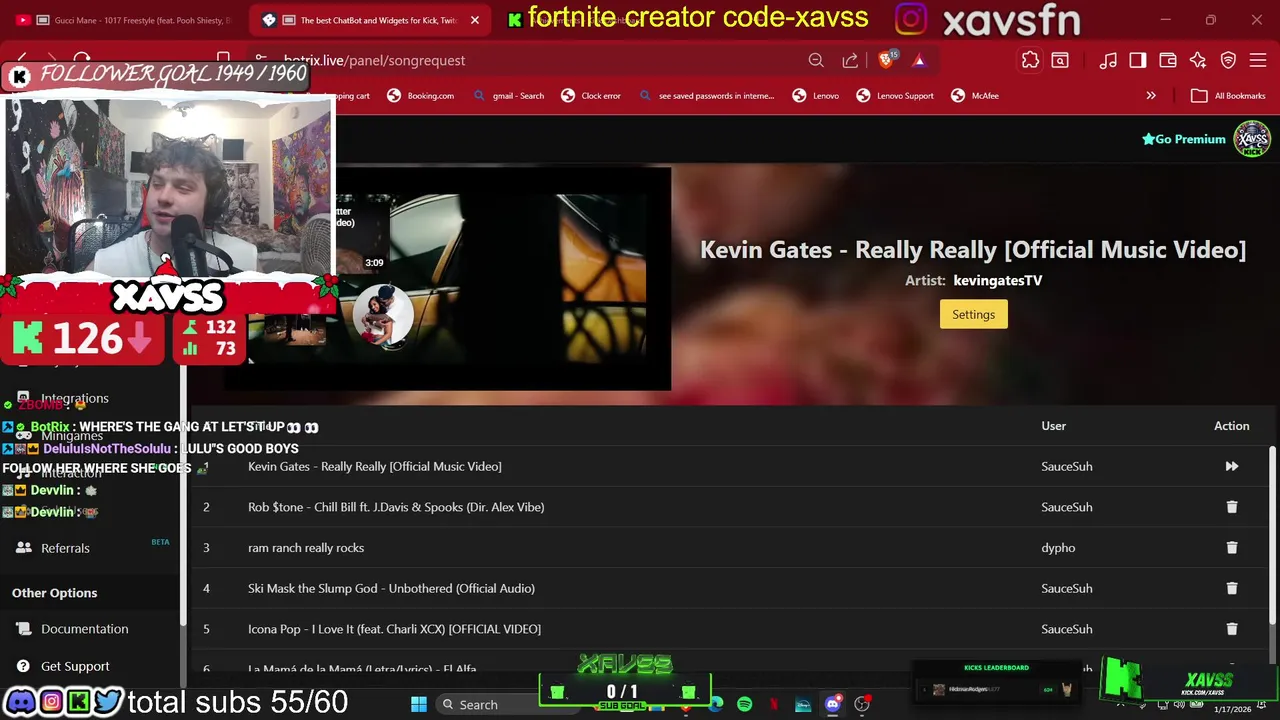Image resolution: width=1280 pixels, height=720 pixels.
Task: Open the Leo AI sparkle icon
Action: pyautogui.click(x=1198, y=60)
